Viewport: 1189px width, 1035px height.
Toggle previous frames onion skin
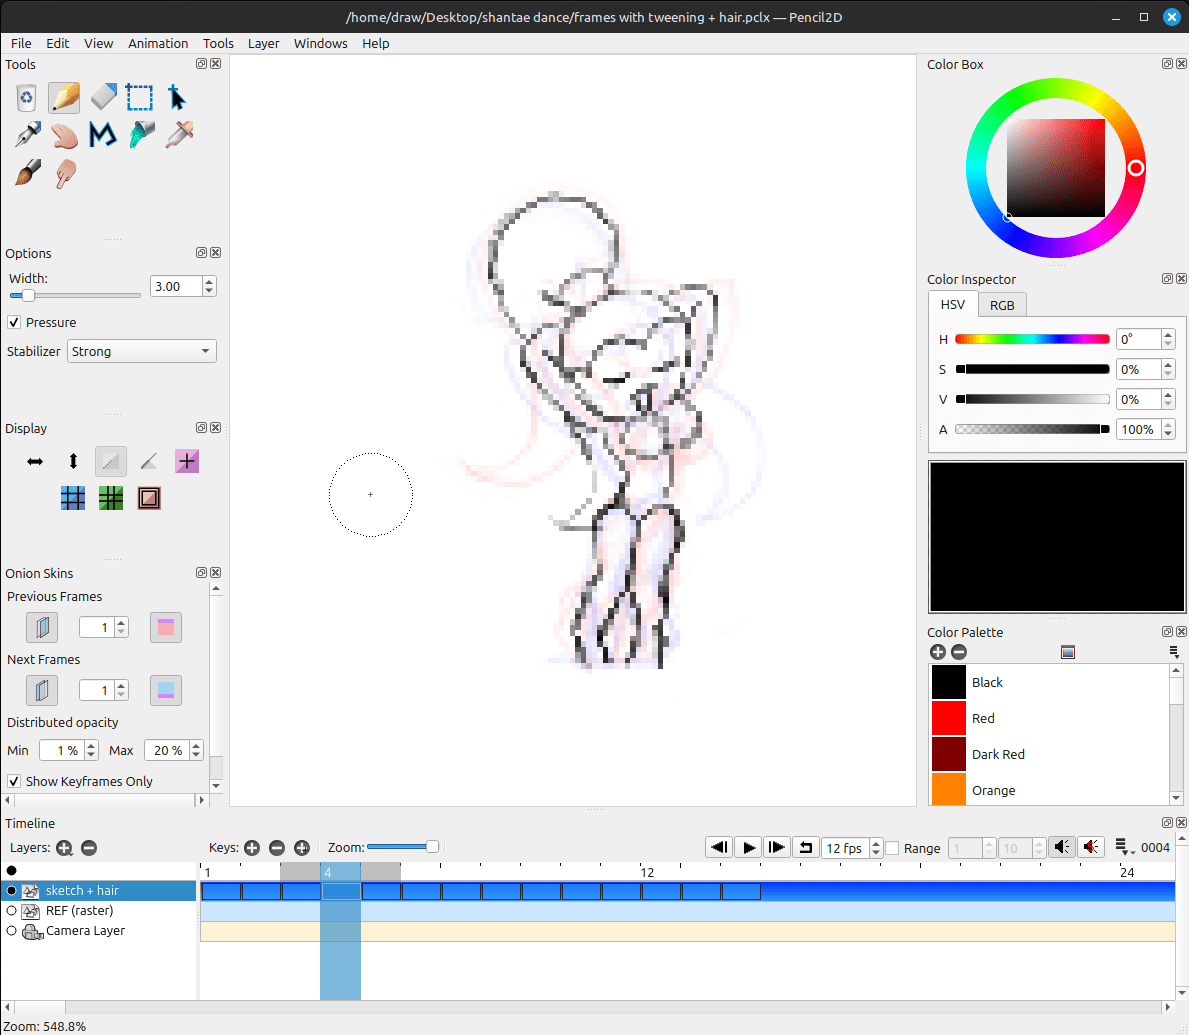(x=42, y=627)
